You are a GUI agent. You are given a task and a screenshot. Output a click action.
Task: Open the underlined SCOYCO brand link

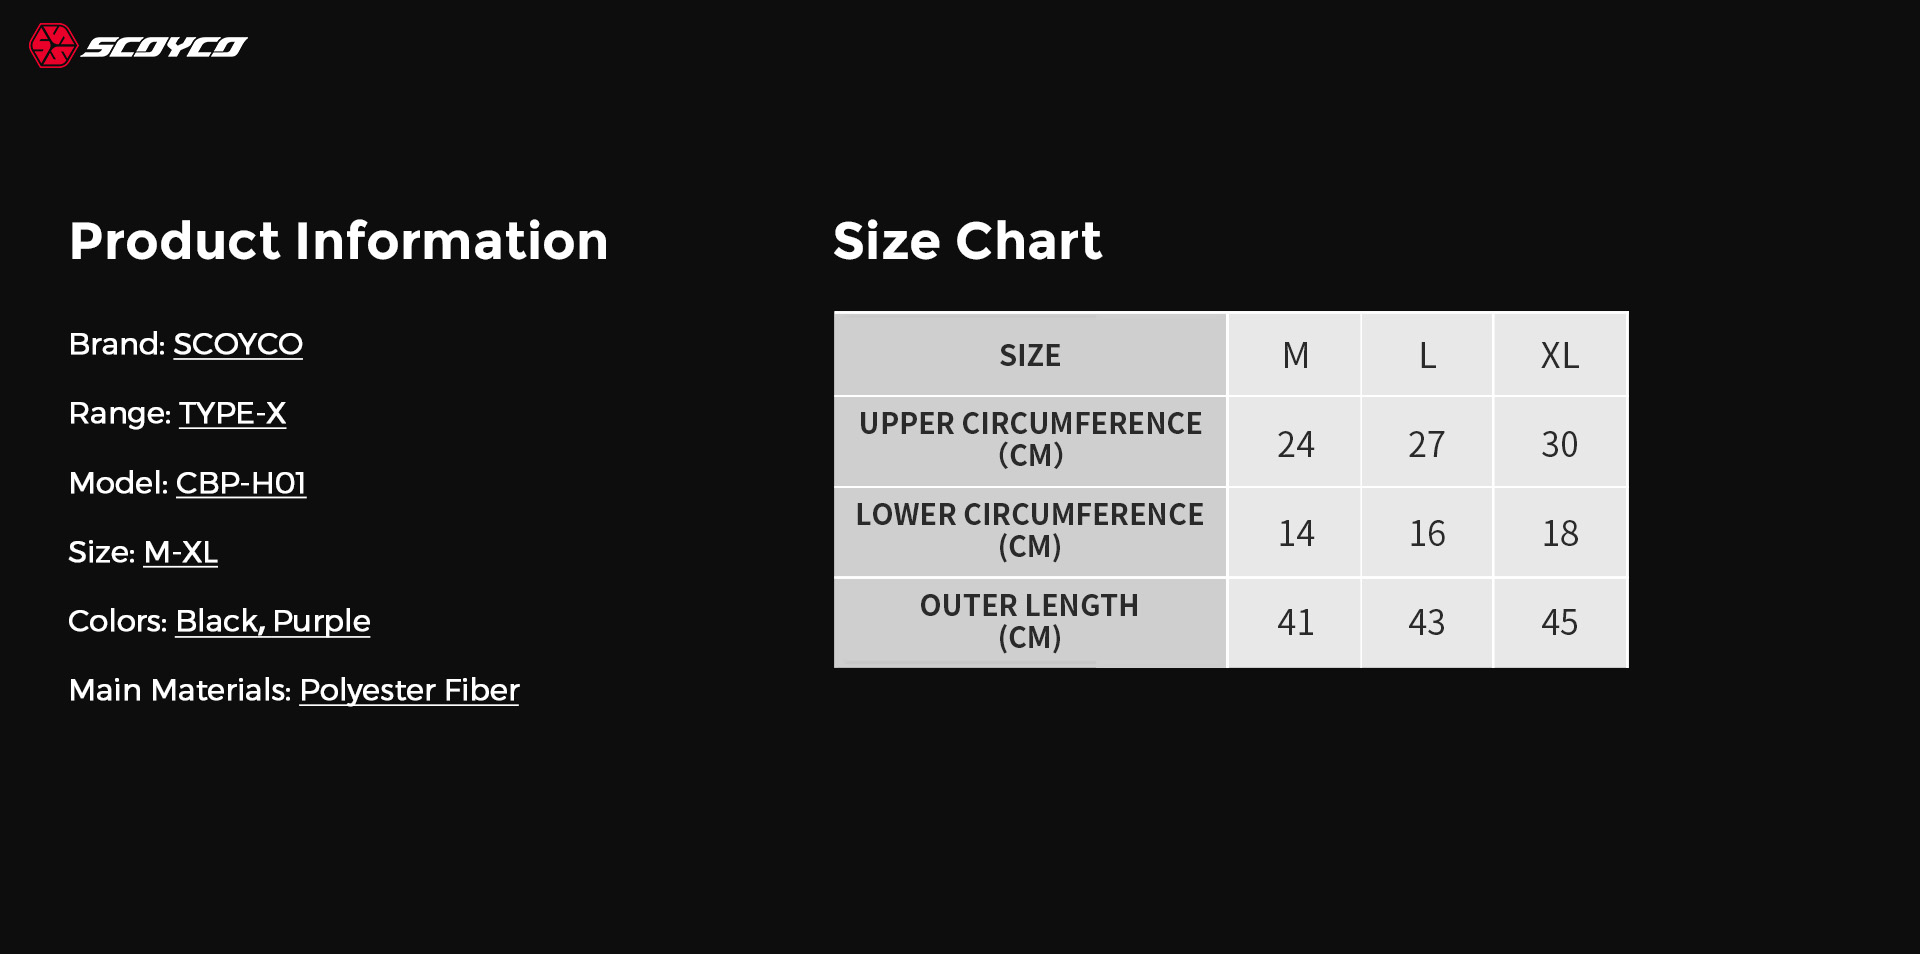click(x=238, y=344)
